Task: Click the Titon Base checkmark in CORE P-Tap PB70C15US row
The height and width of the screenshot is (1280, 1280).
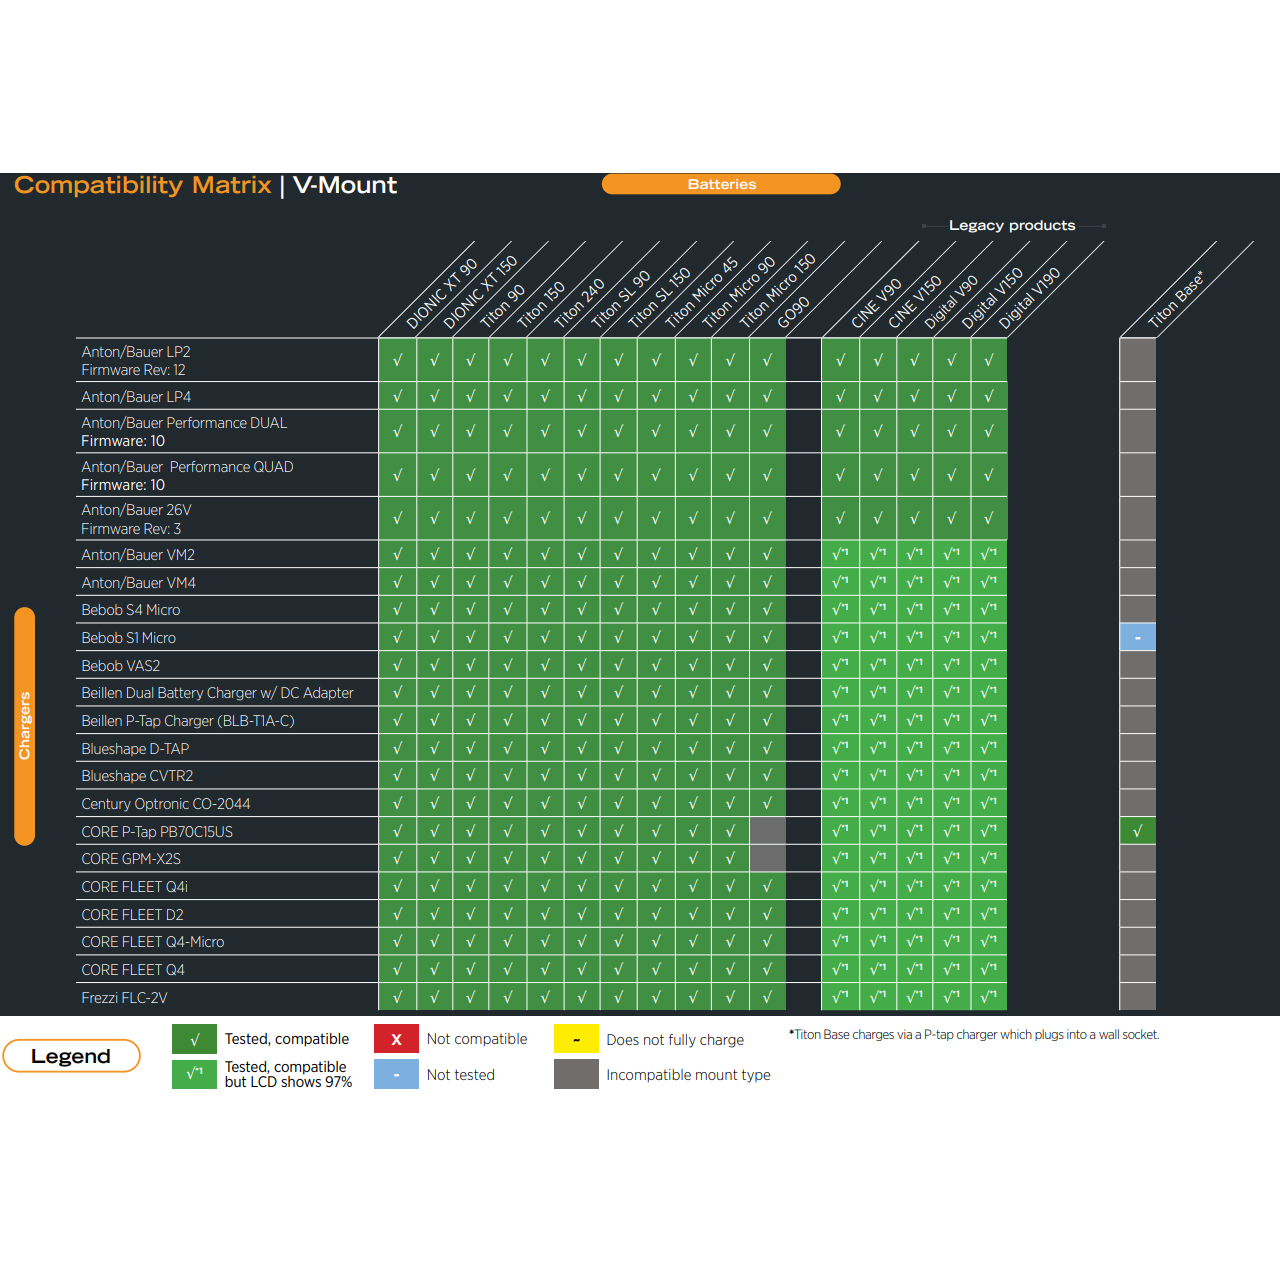Action: (1138, 831)
